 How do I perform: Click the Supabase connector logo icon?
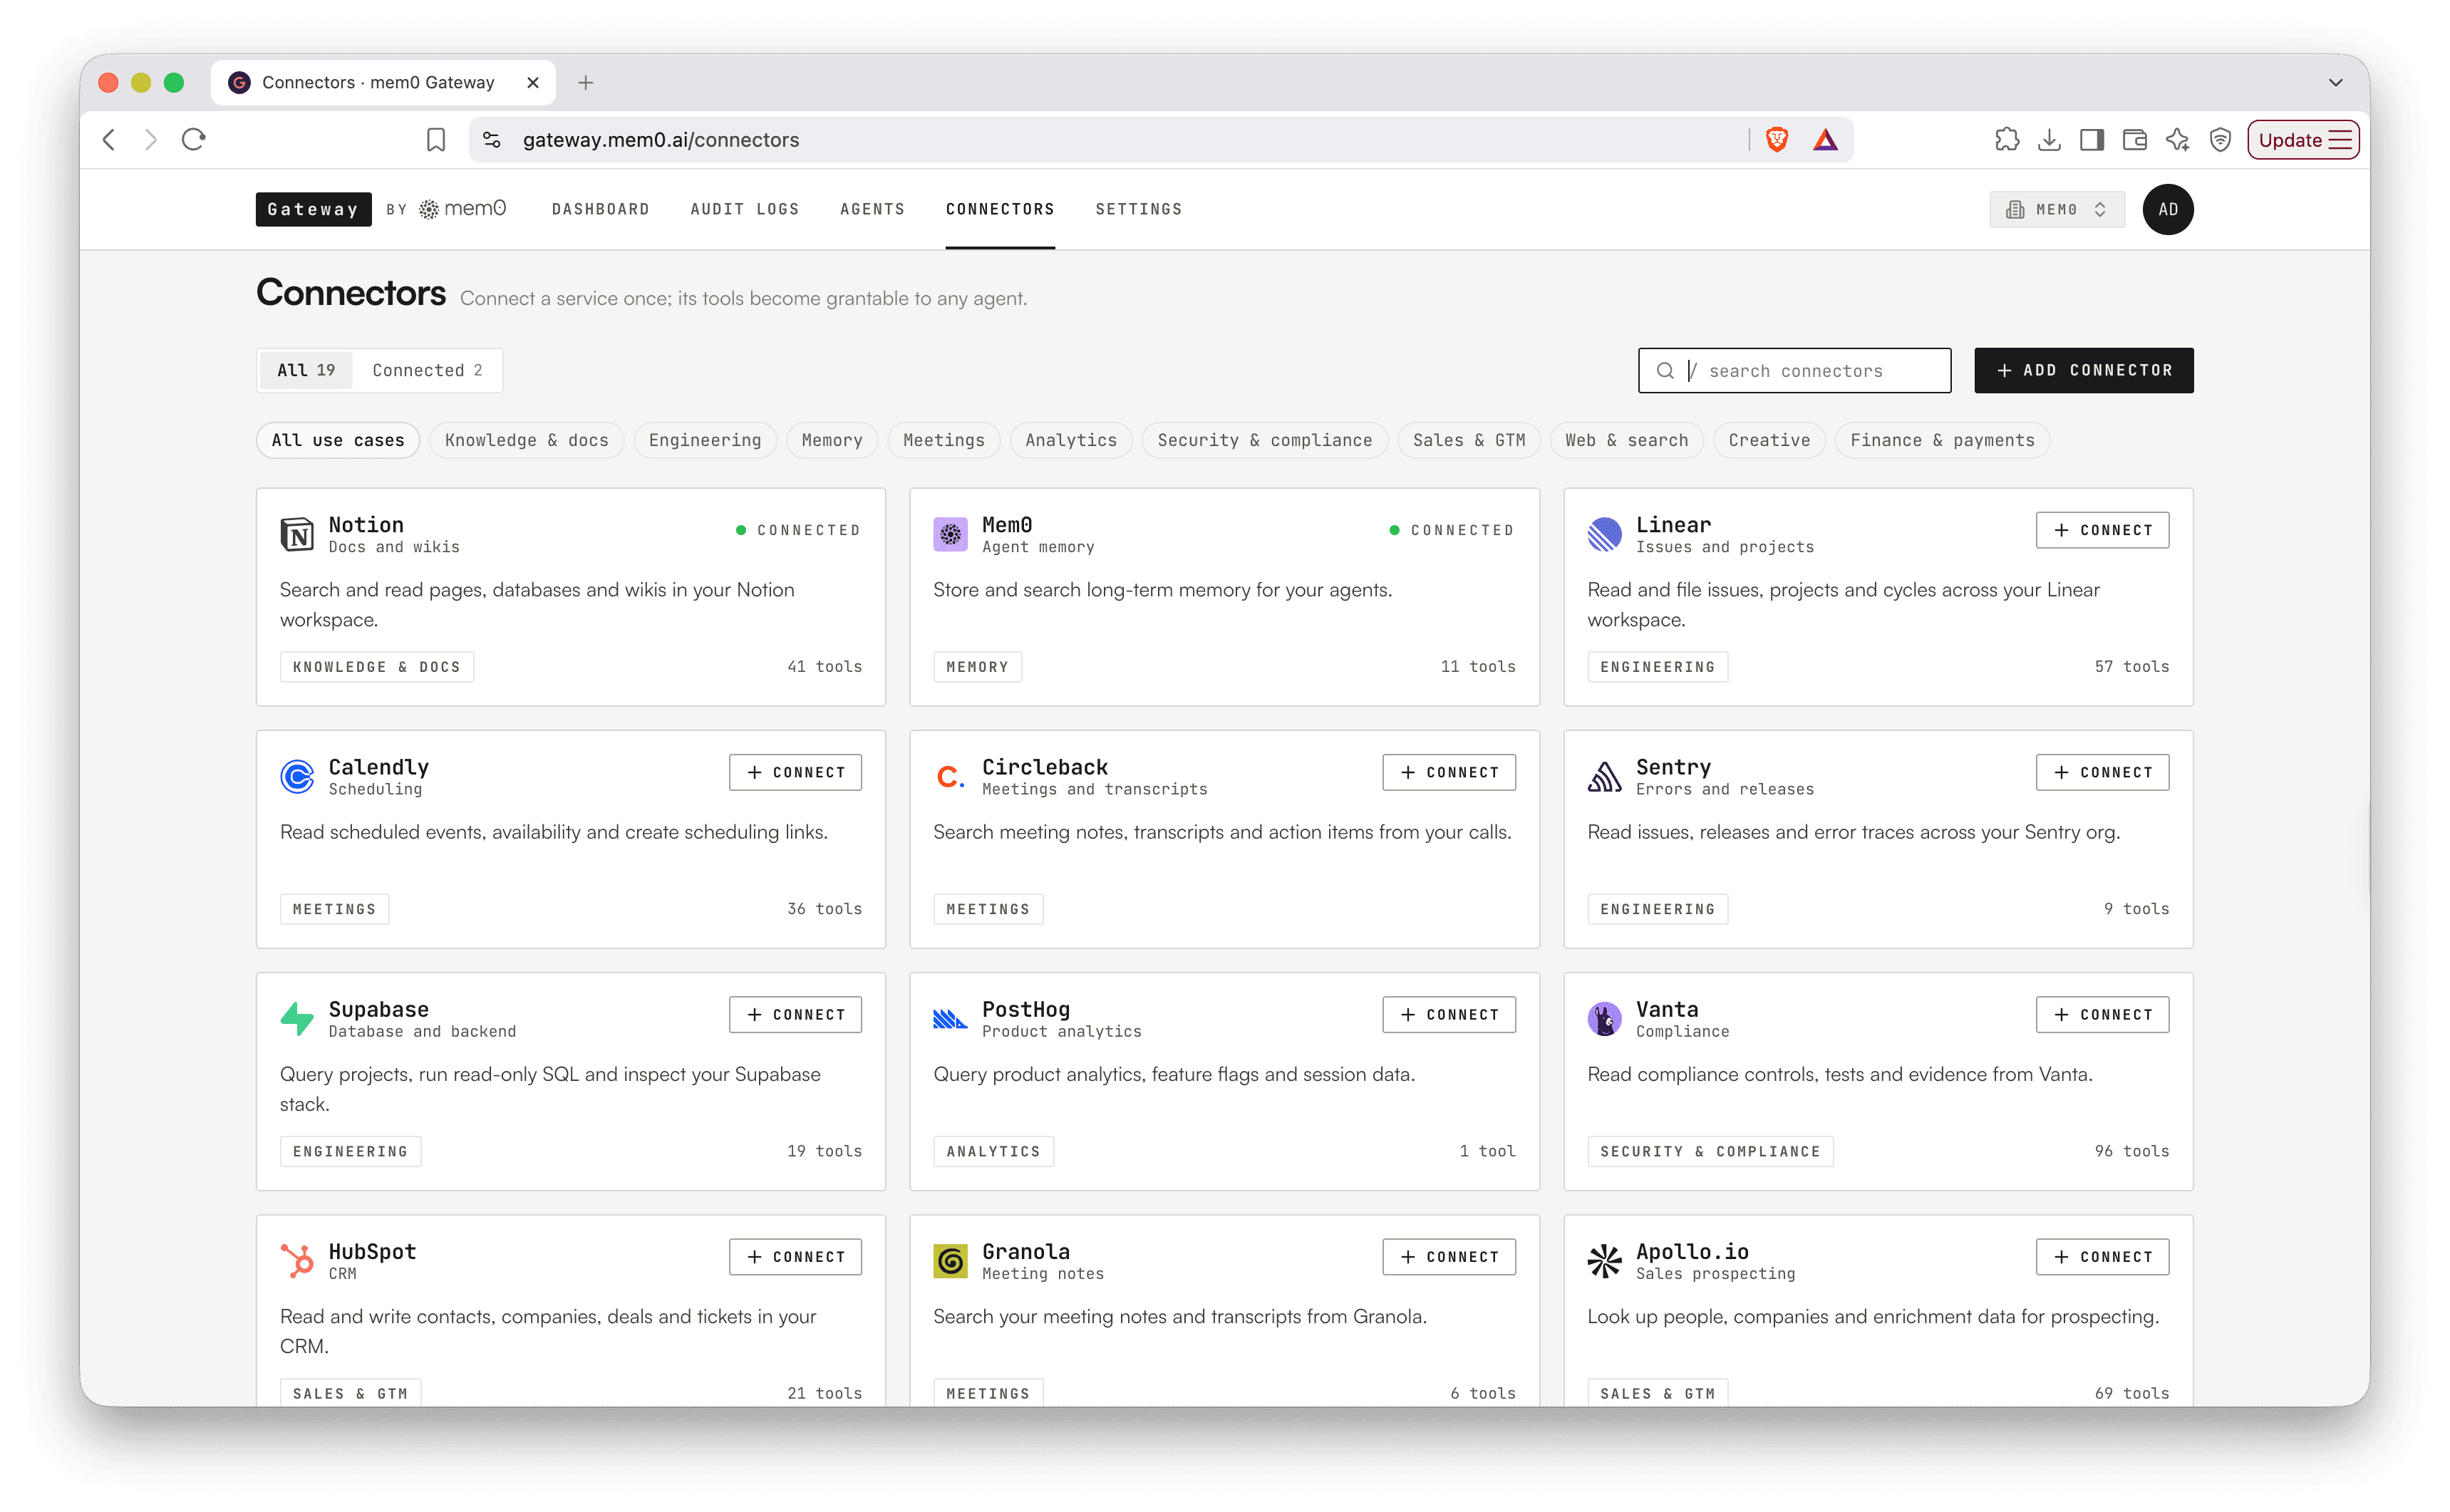coord(297,1019)
